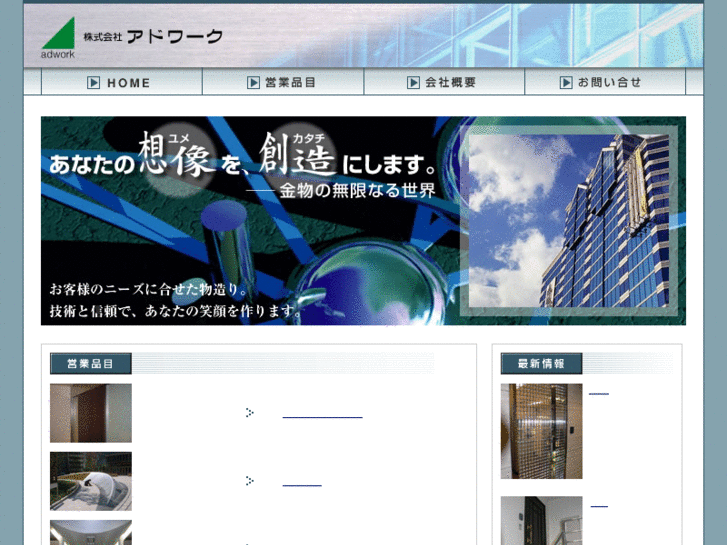727x545 pixels.
Task: Follow the link beside the door panel thumbnail
Action: click(322, 416)
